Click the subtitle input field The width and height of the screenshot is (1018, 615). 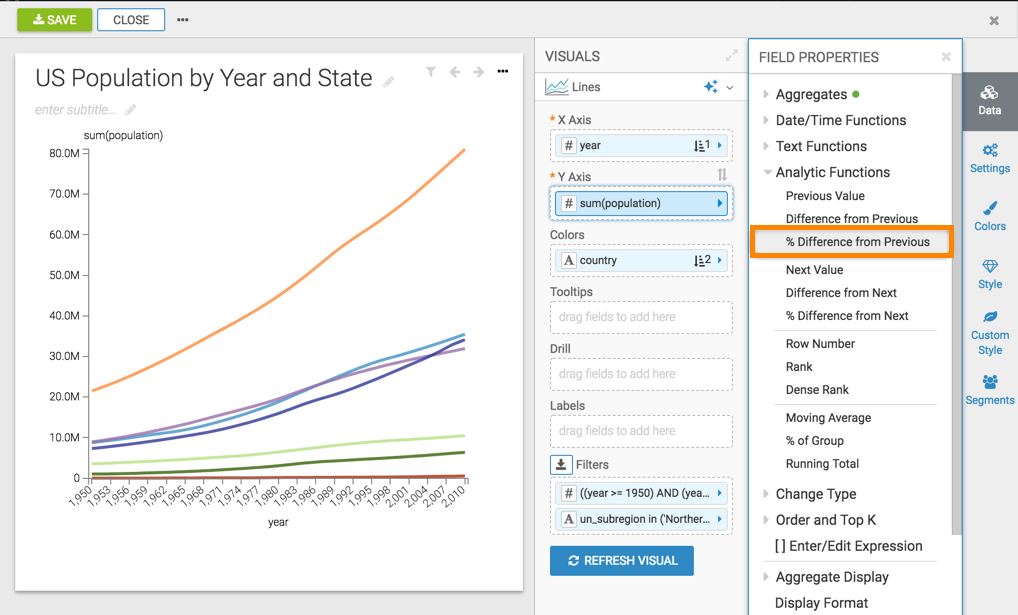76,110
